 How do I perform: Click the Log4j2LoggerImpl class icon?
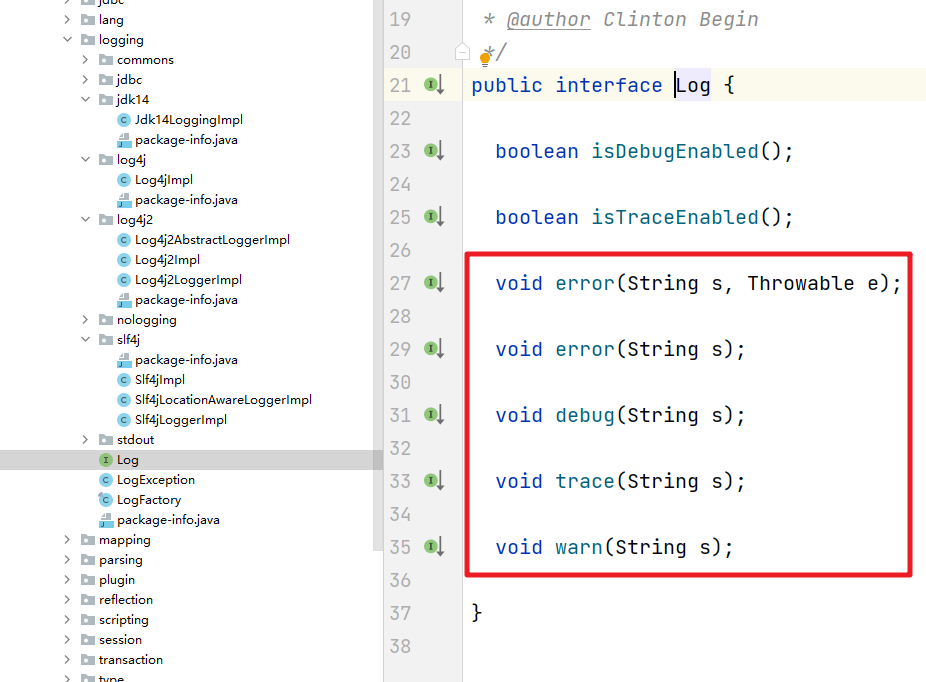pos(123,280)
